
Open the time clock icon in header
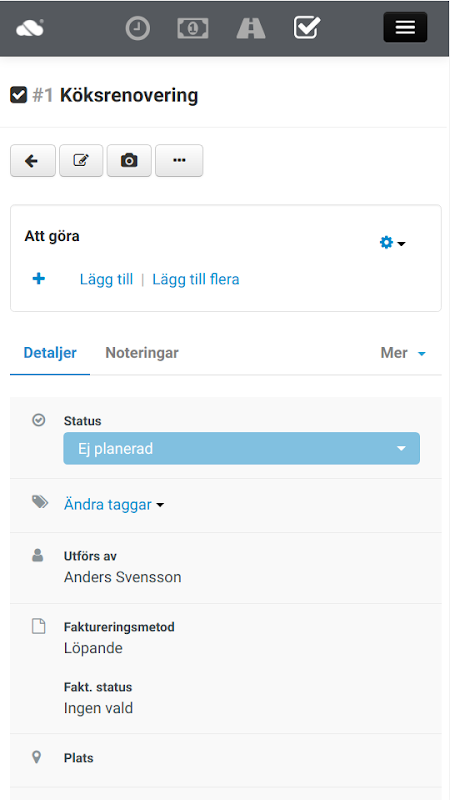pos(138,28)
